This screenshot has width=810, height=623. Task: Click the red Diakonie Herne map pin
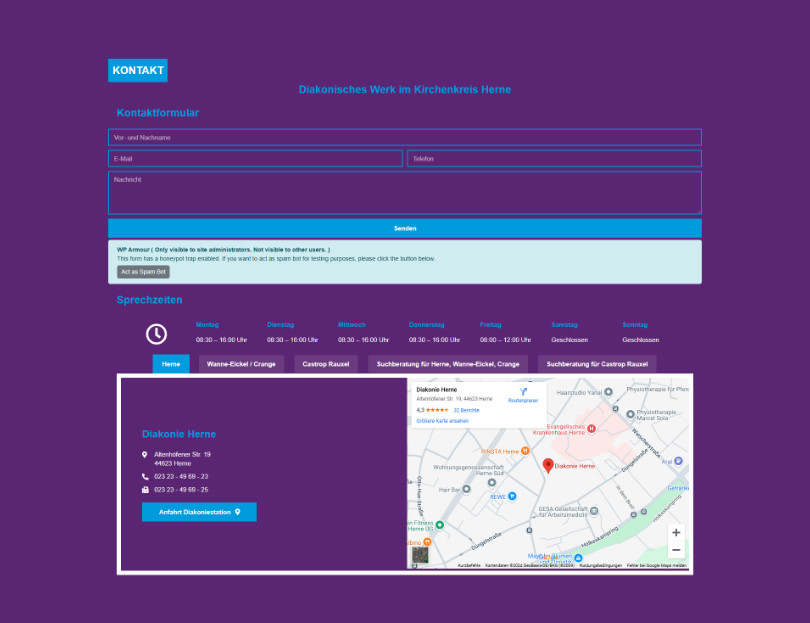[x=547, y=464]
